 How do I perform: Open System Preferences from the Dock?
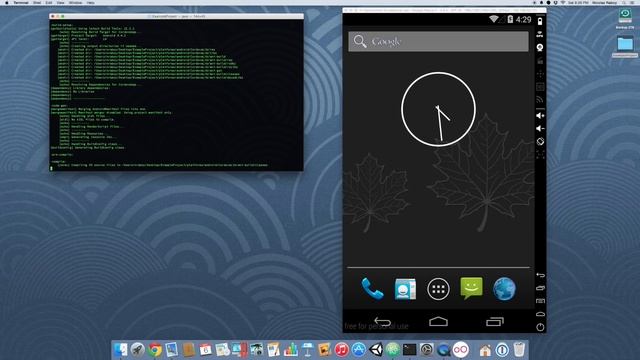tap(427, 350)
